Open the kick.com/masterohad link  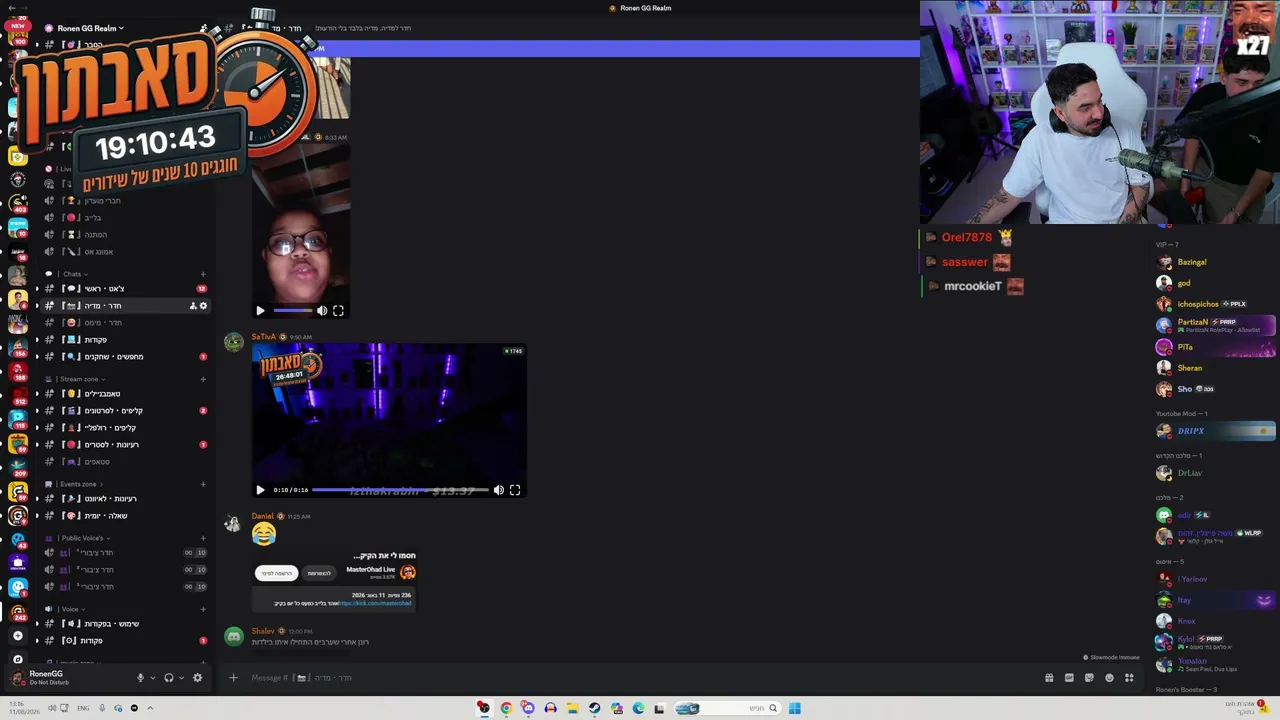(375, 603)
